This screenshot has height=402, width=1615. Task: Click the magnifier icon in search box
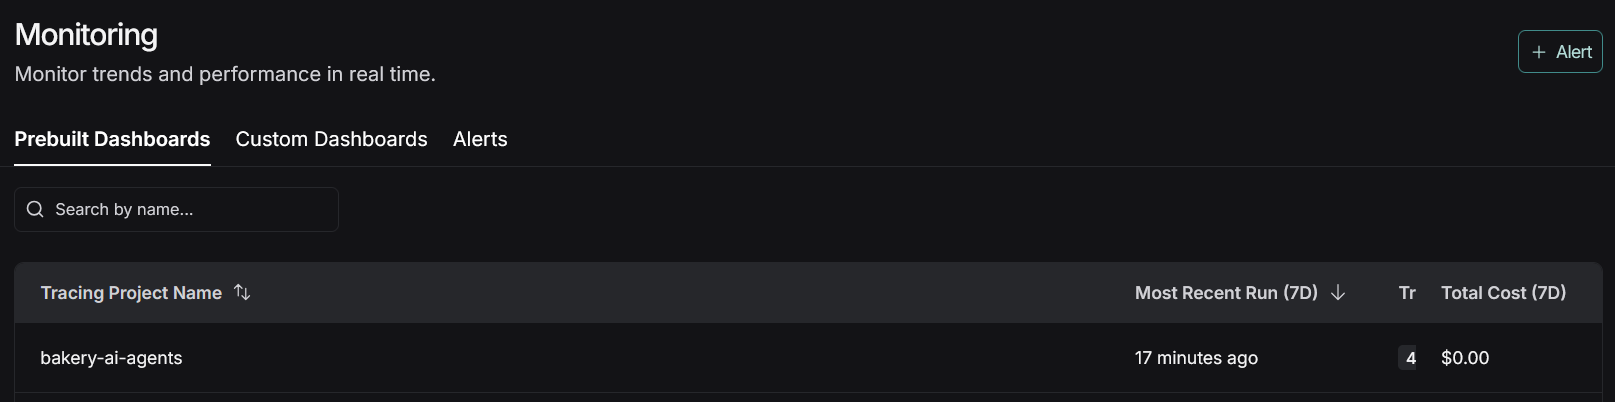(35, 209)
